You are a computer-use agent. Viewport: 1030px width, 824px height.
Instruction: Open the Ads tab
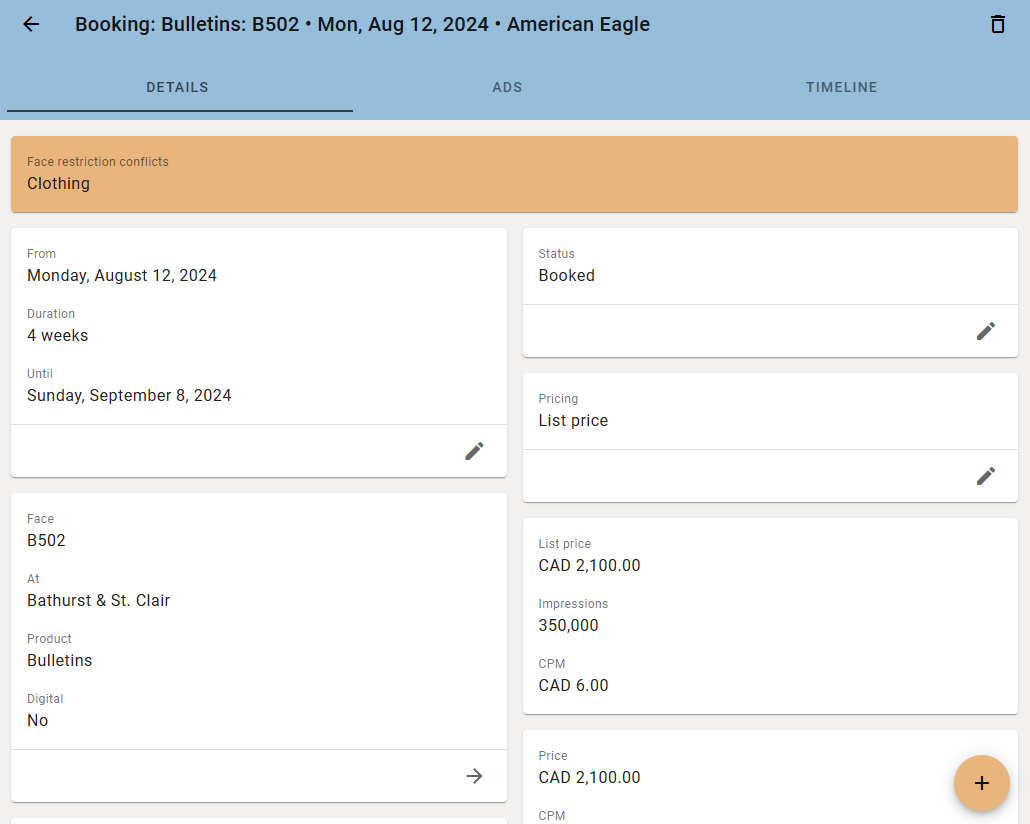coord(507,87)
